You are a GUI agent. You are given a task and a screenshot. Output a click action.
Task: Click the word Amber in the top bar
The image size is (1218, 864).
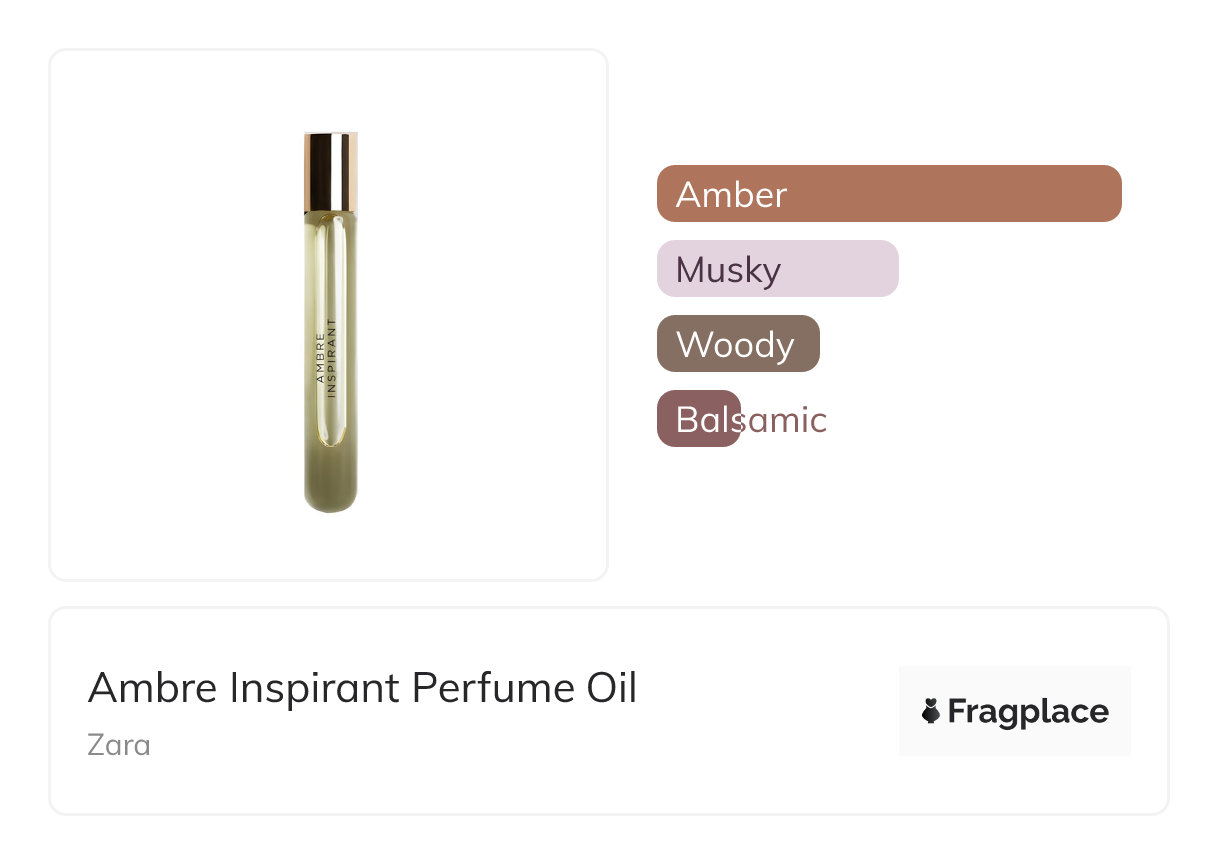731,194
